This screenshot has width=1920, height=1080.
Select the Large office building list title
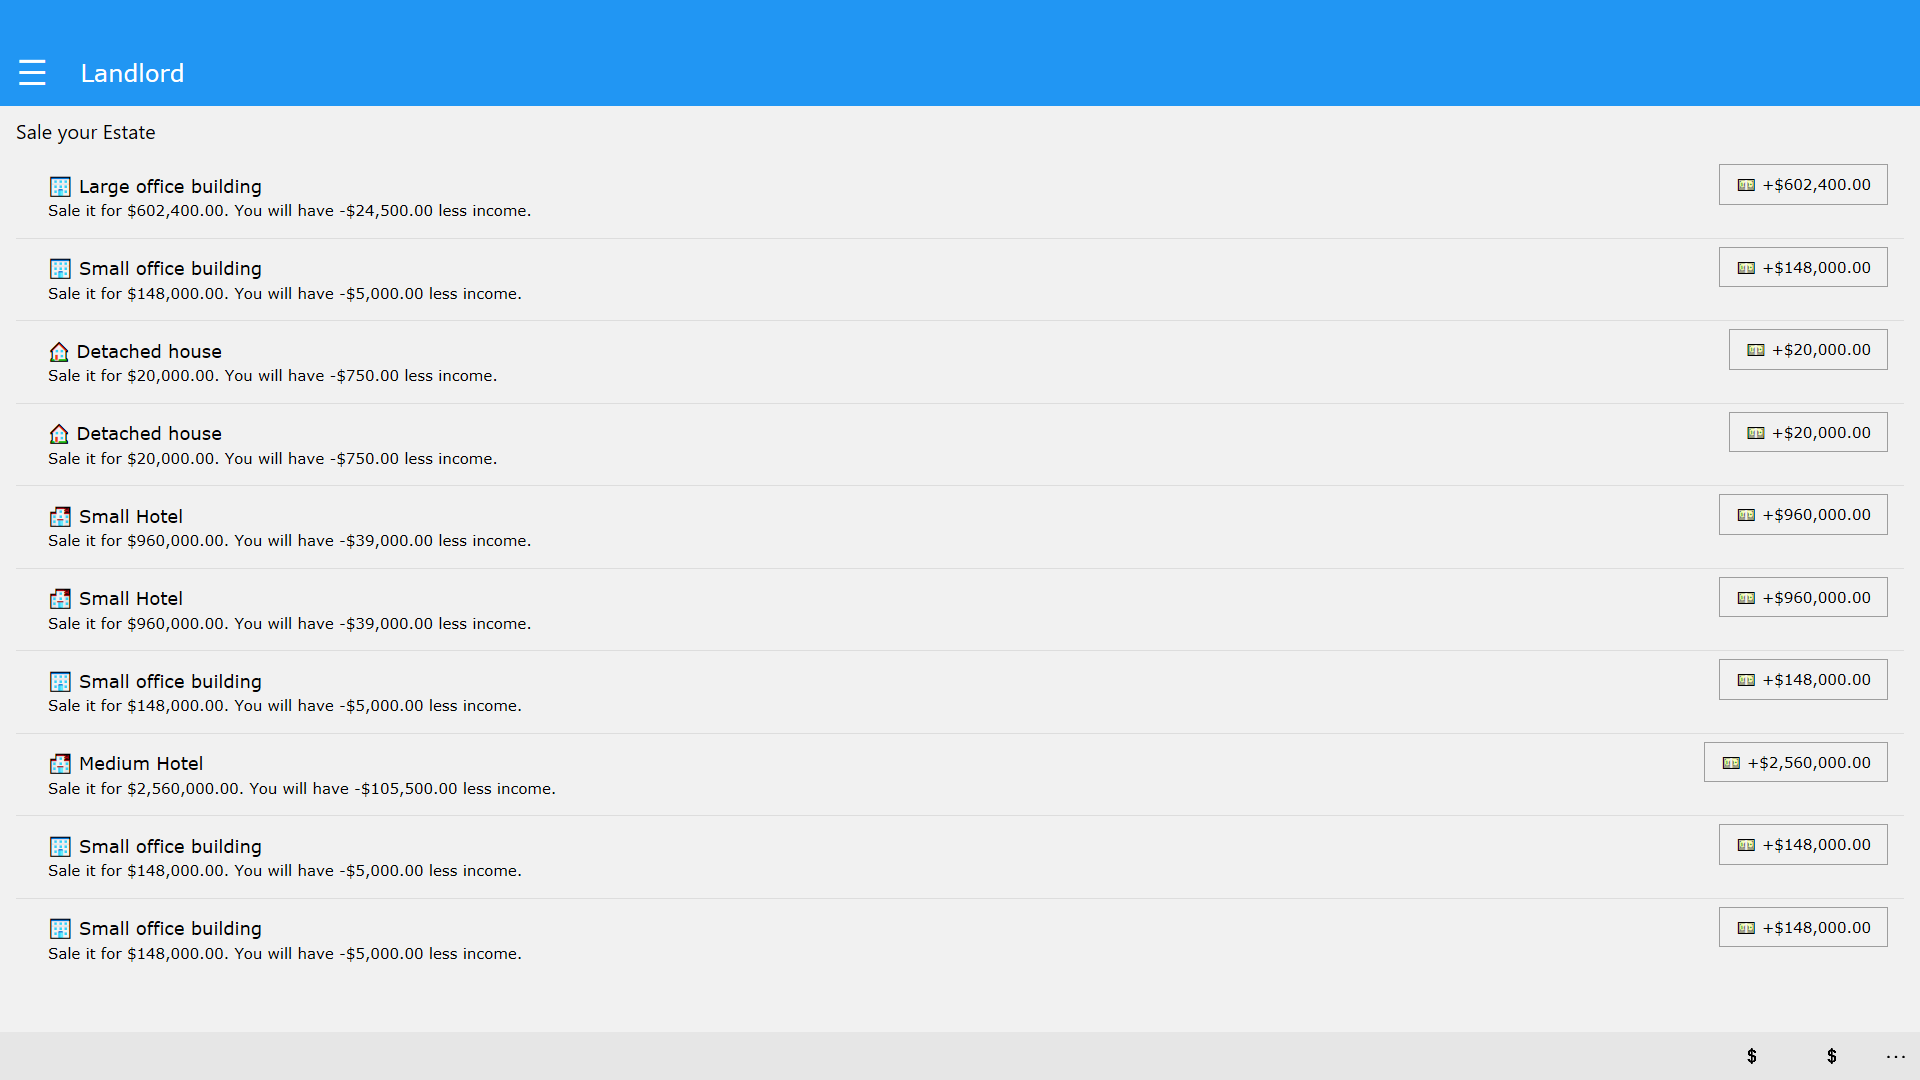170,187
